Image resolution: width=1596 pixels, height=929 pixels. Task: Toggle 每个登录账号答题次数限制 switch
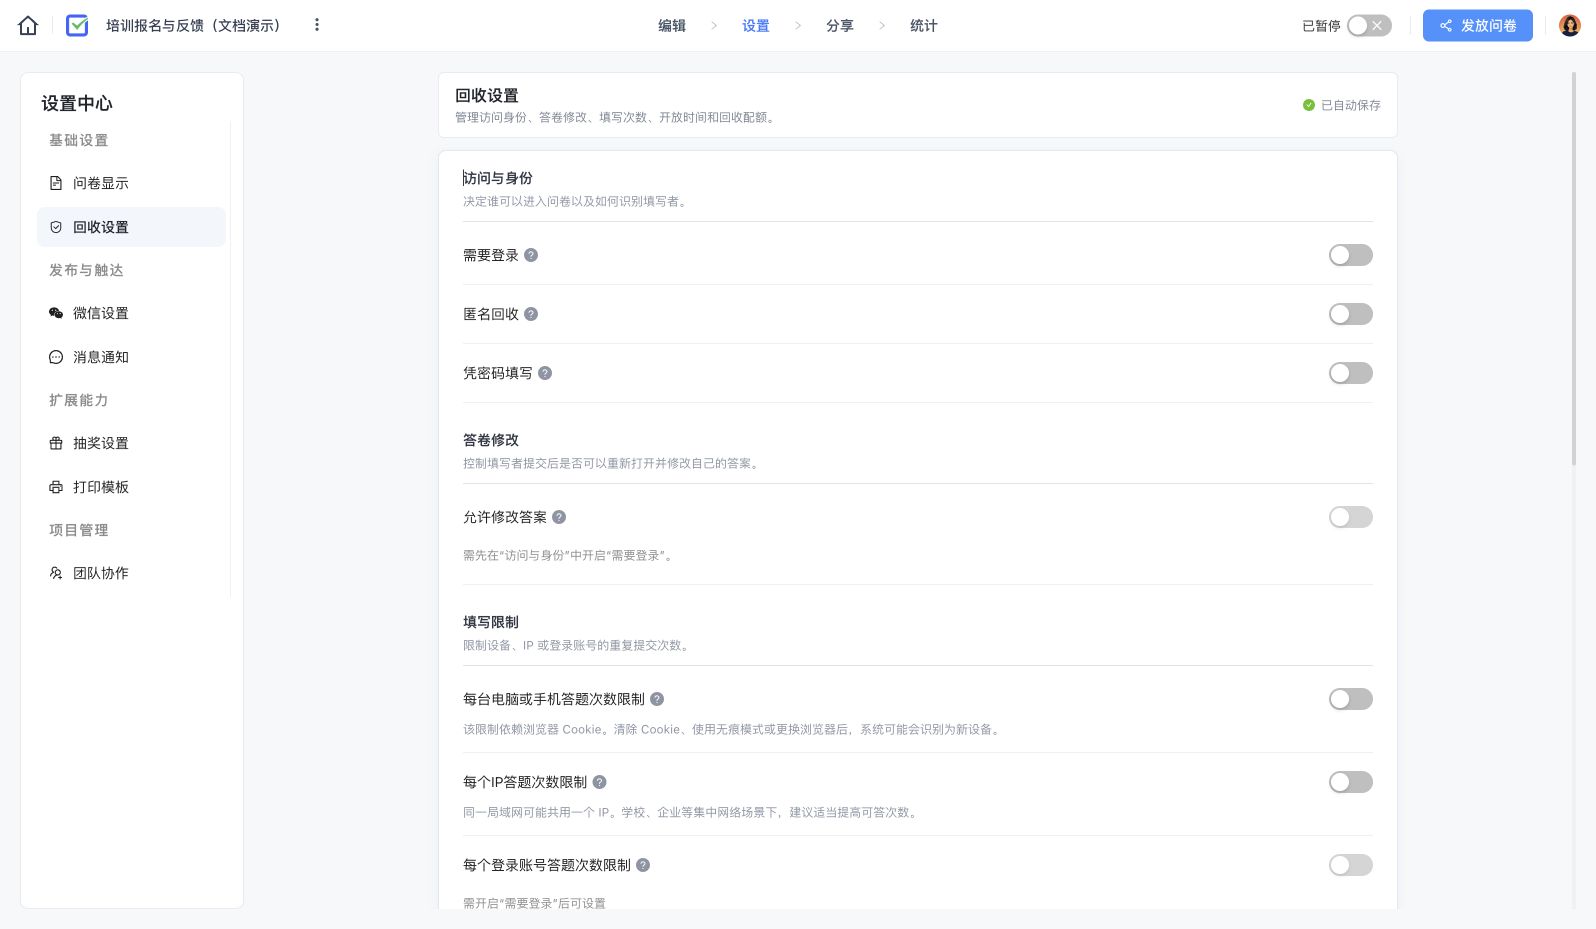coord(1350,865)
